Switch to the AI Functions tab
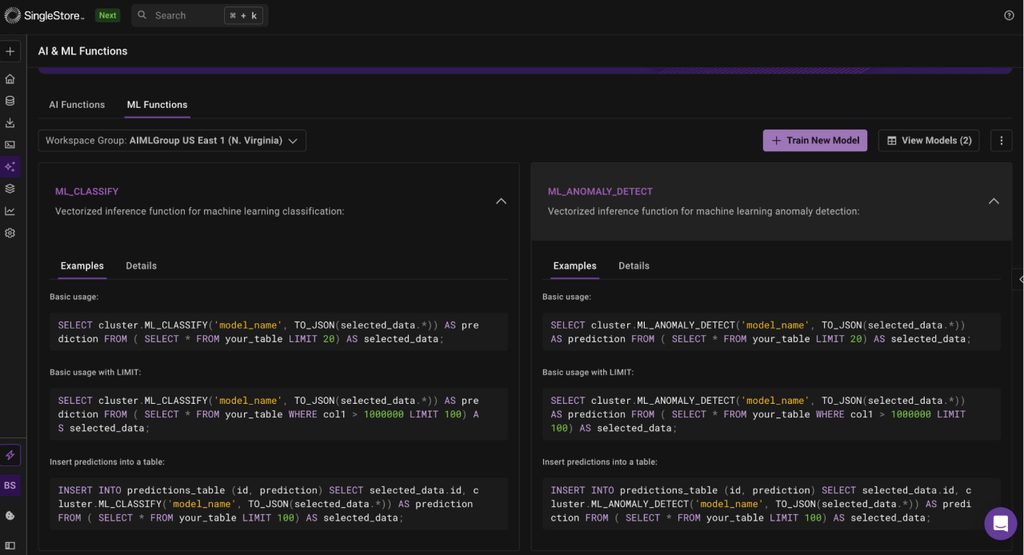1024x555 pixels. (x=77, y=105)
